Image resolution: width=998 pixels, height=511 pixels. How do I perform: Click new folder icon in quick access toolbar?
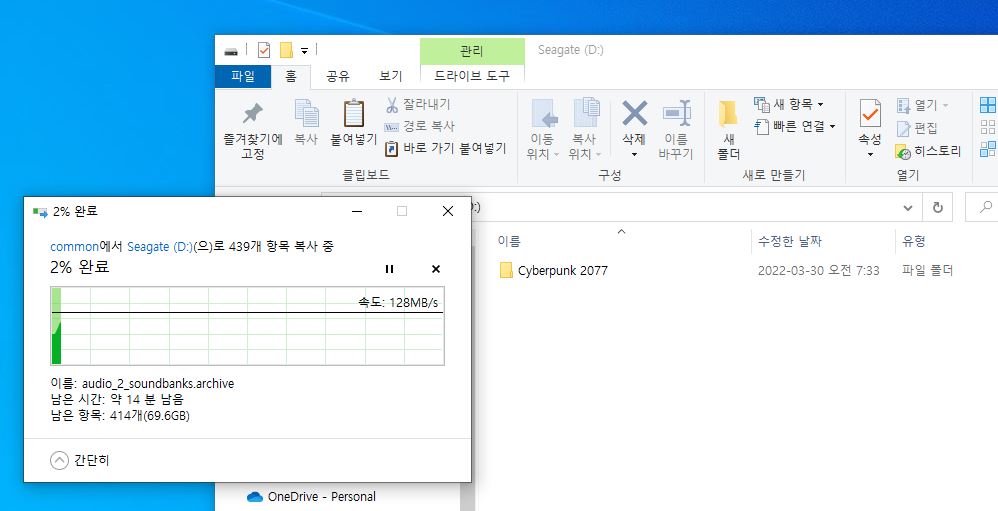[x=286, y=50]
